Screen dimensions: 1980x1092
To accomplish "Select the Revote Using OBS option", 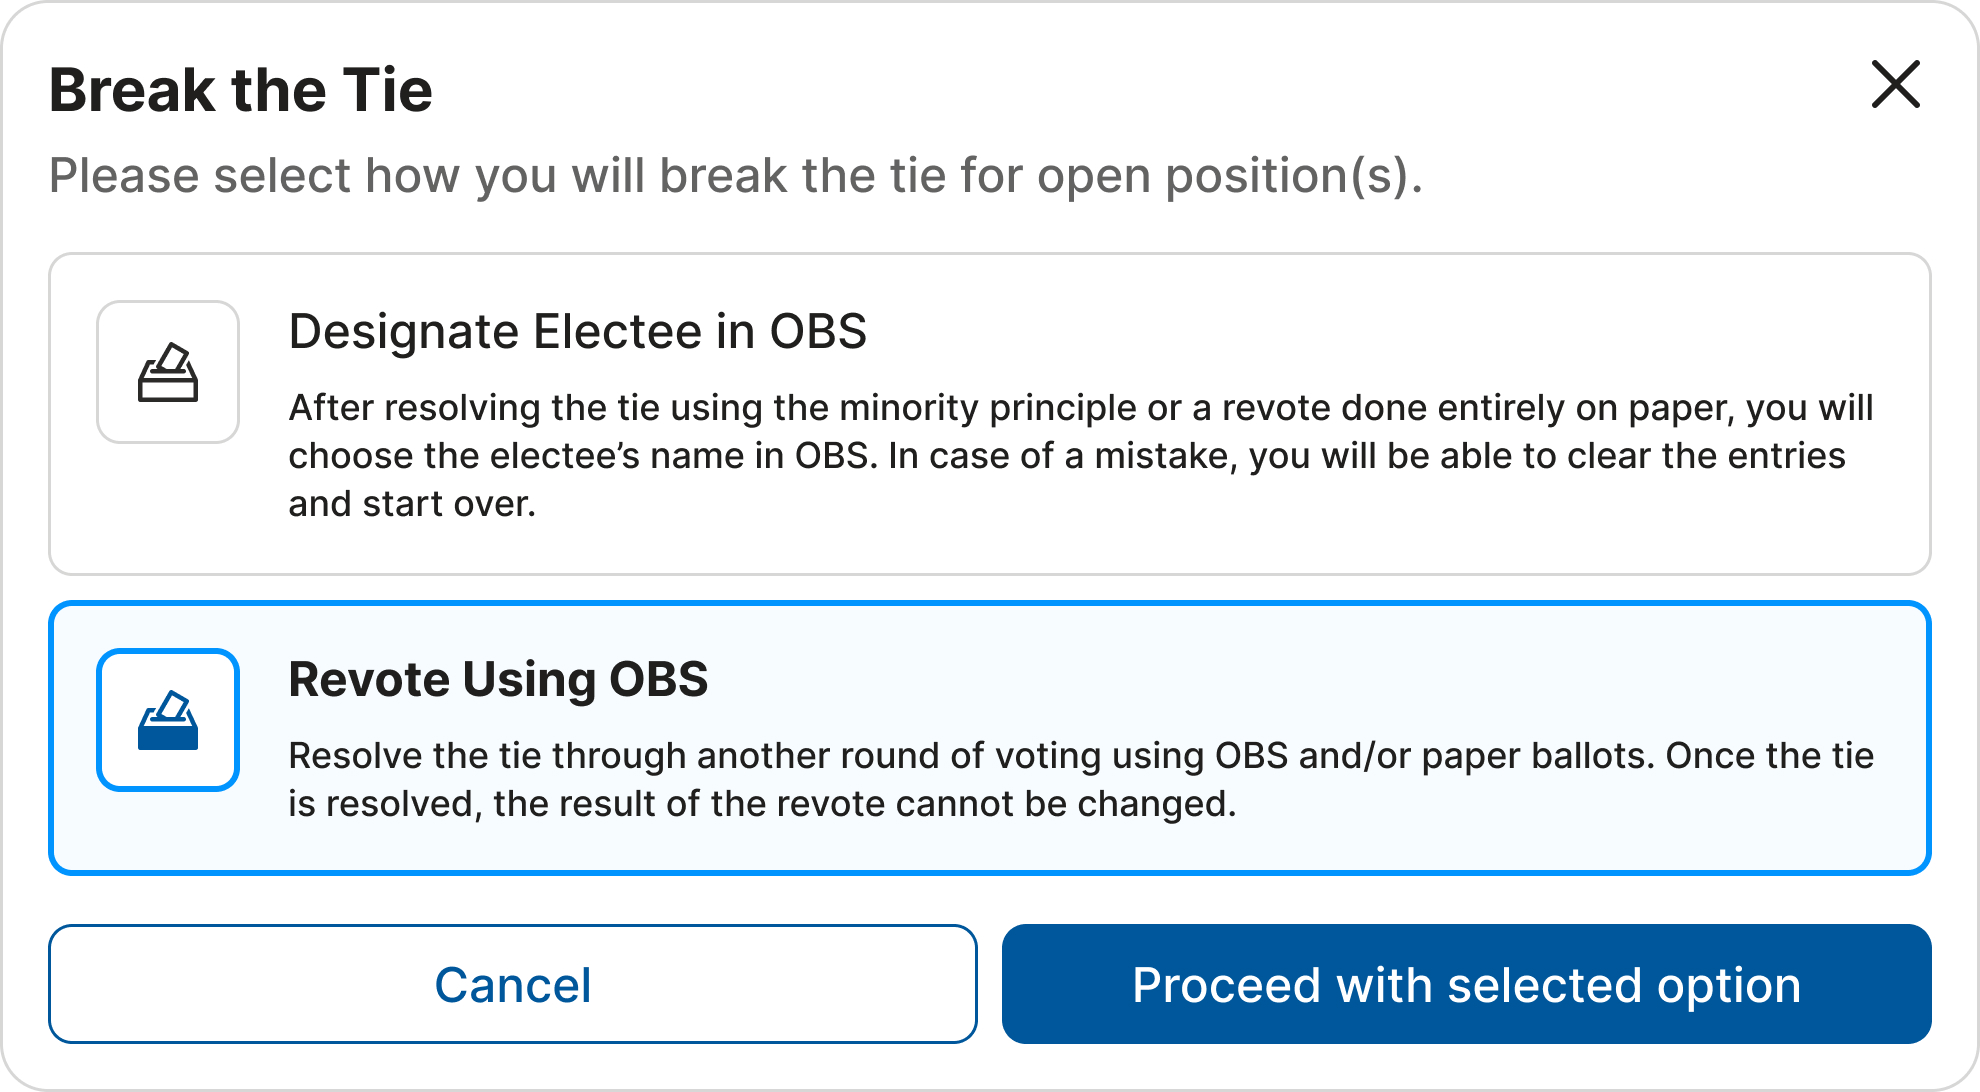I will 989,738.
